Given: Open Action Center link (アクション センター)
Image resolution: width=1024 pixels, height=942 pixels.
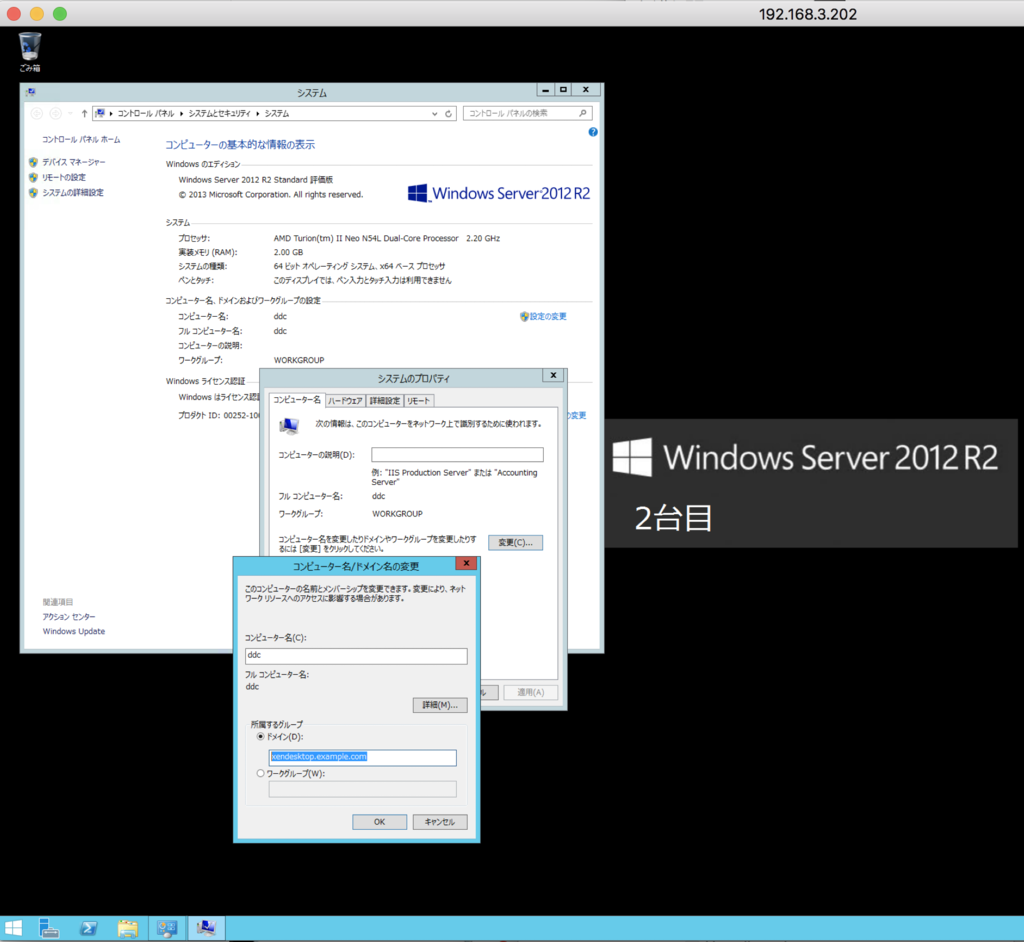Looking at the screenshot, I should [69, 617].
